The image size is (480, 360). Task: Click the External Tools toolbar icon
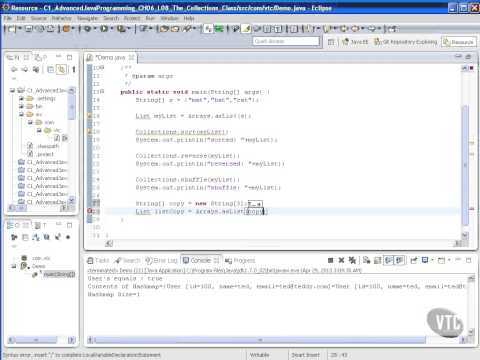click(x=121, y=29)
